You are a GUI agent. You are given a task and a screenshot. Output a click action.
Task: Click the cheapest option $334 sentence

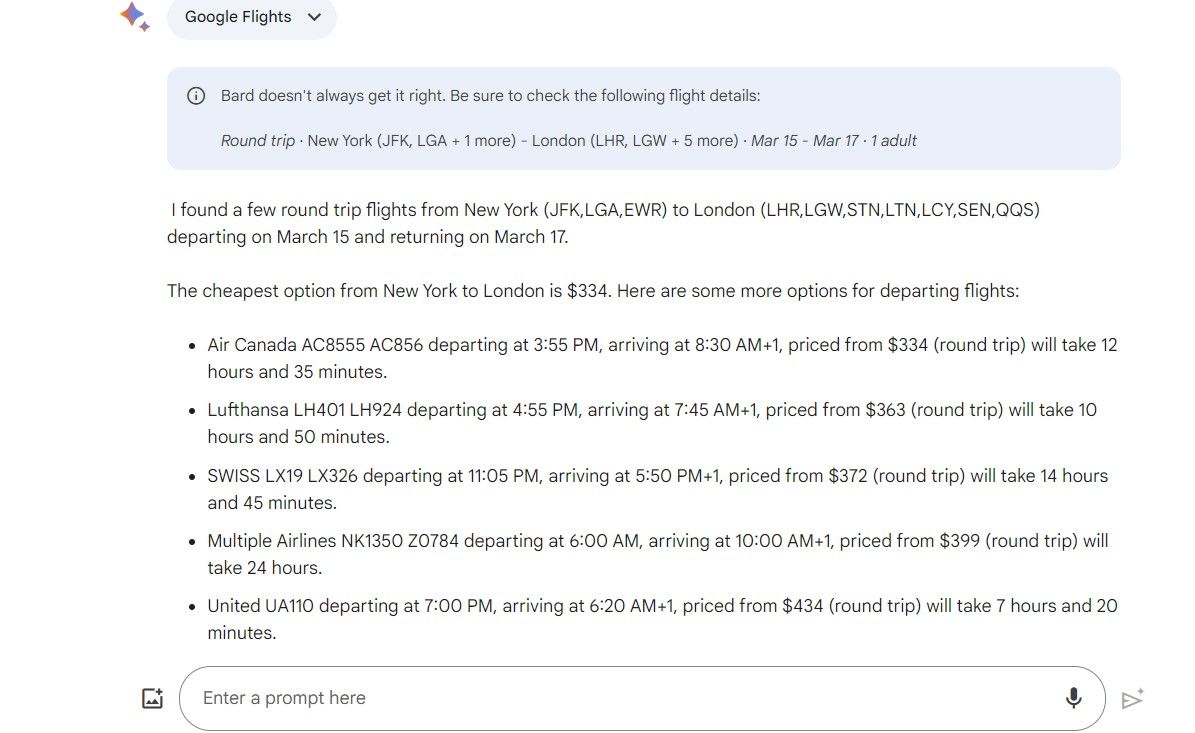(592, 292)
